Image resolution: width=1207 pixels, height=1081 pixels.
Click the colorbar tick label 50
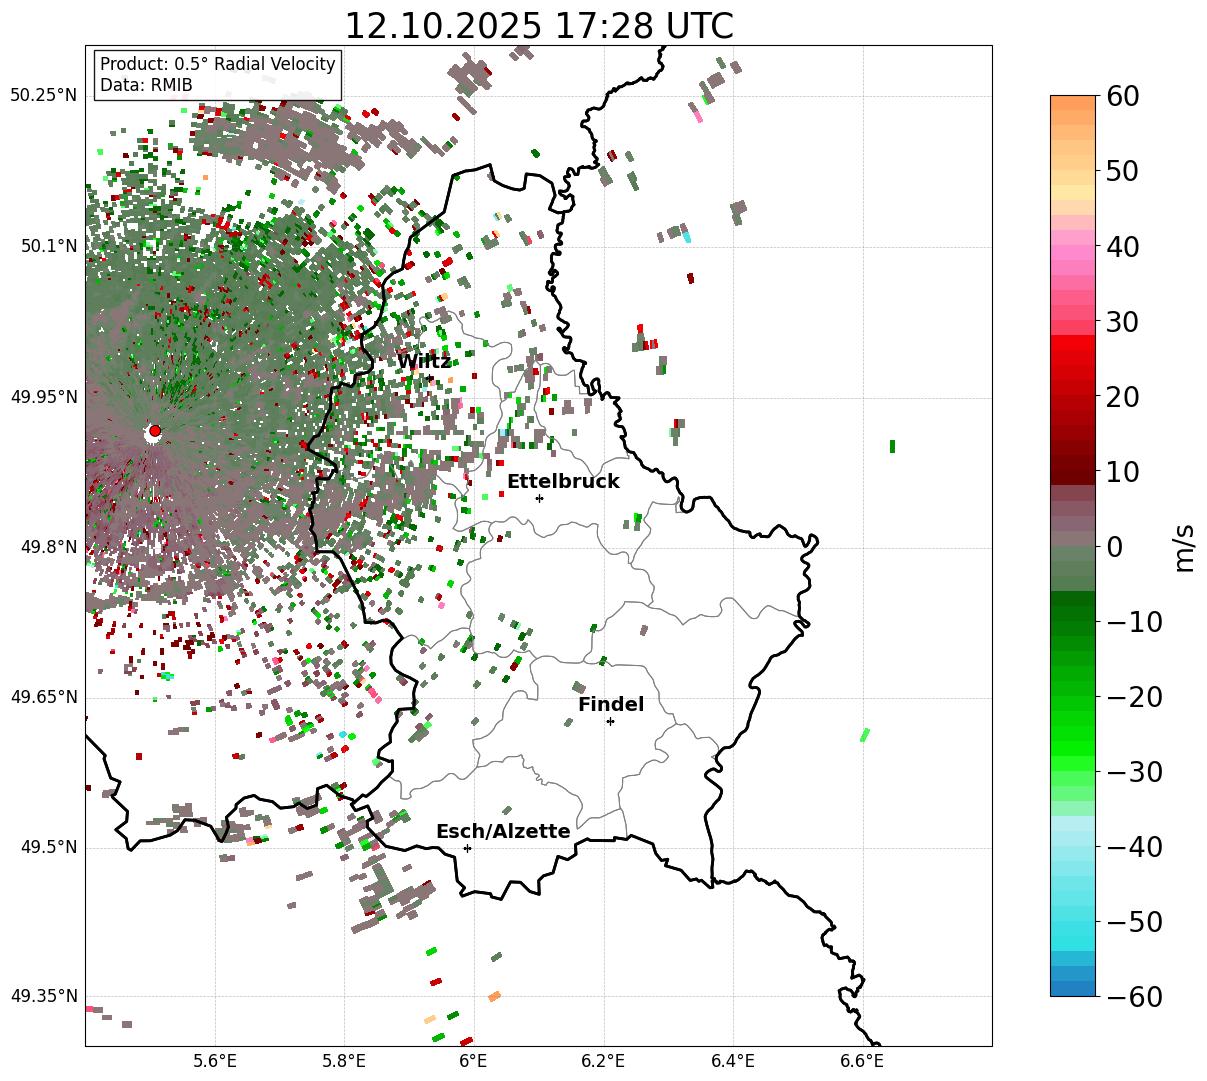coord(1123,171)
